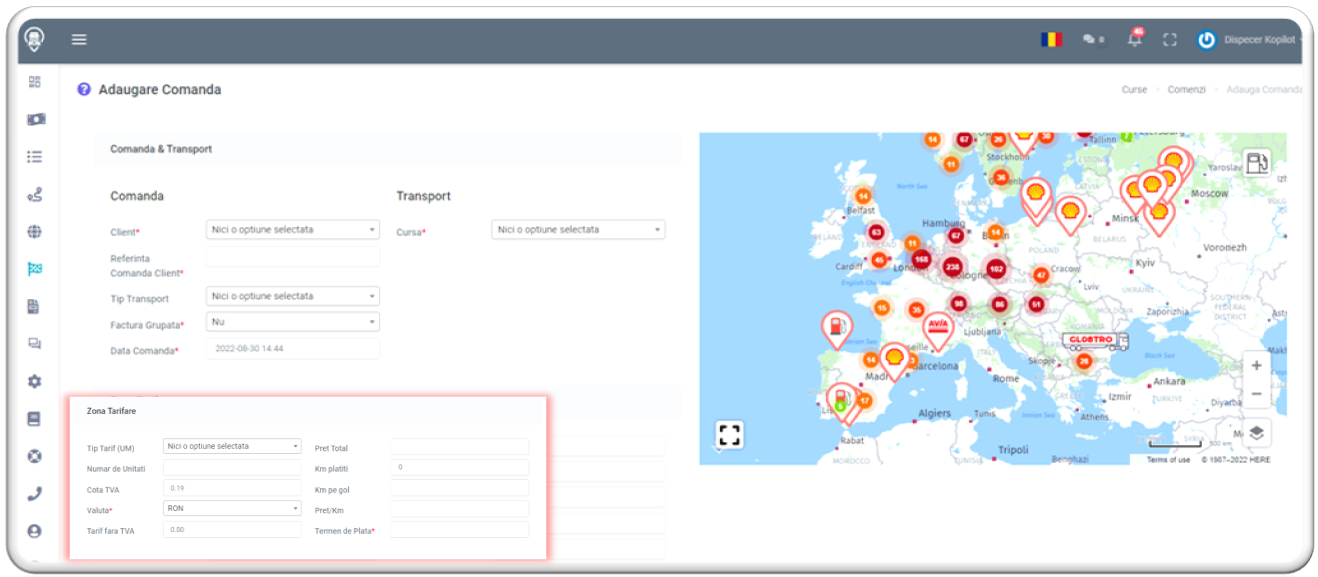The width and height of the screenshot is (1318, 577).
Task: Click the notification bell icon
Action: point(1134,40)
